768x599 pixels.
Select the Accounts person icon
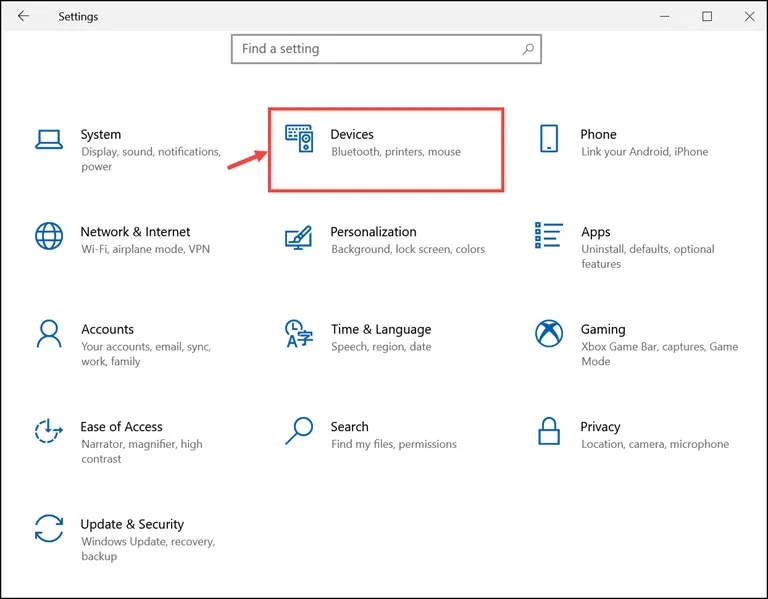49,334
